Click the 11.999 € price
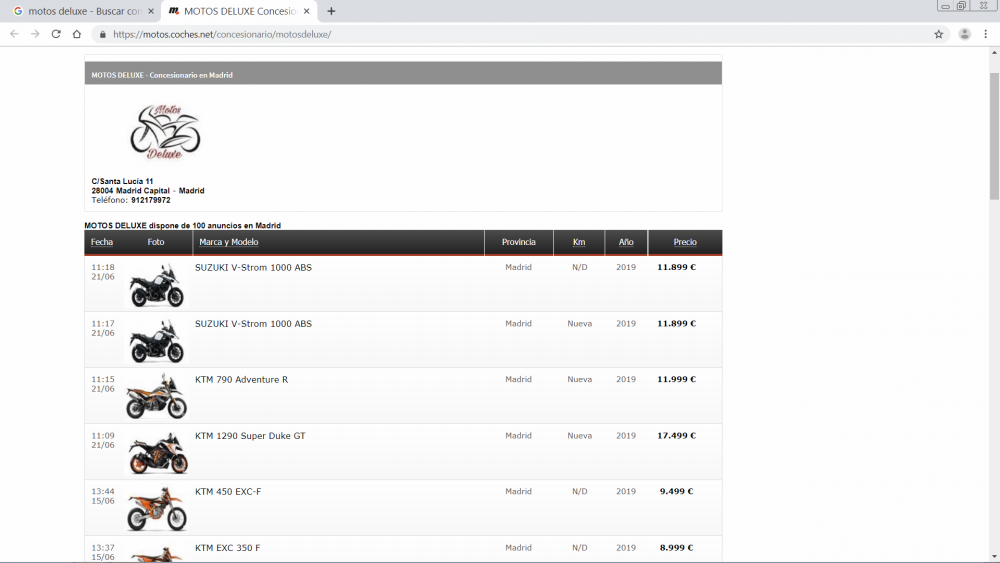1000x563 pixels. click(x=677, y=379)
